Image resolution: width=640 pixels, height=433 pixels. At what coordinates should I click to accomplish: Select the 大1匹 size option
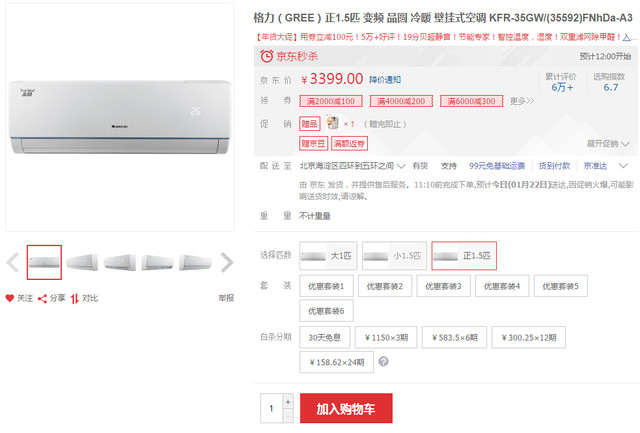[329, 256]
